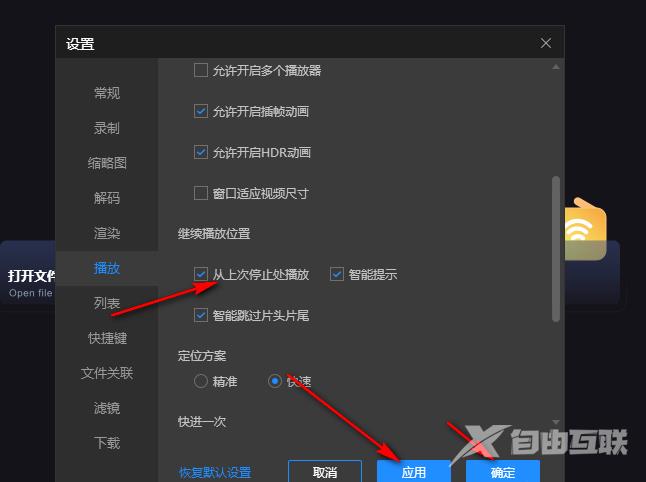Click the 恢复默认设置 link

click(x=215, y=473)
